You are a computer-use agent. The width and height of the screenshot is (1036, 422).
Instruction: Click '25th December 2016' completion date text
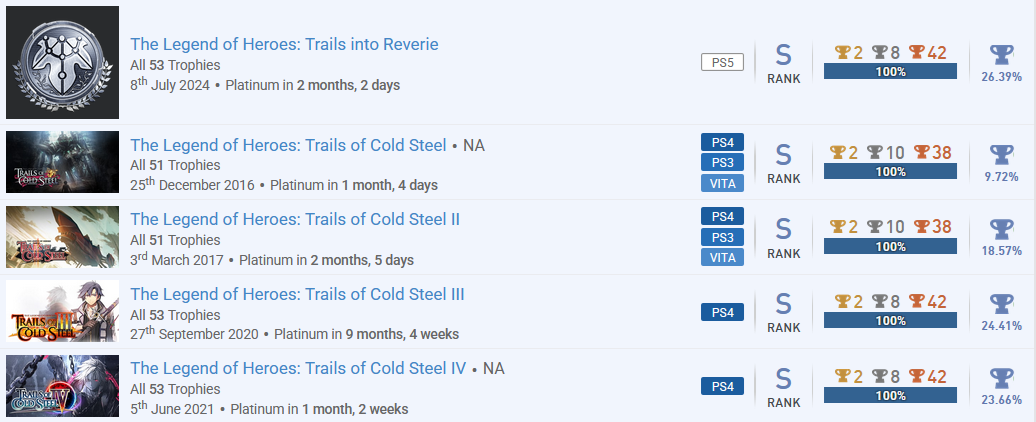(192, 184)
